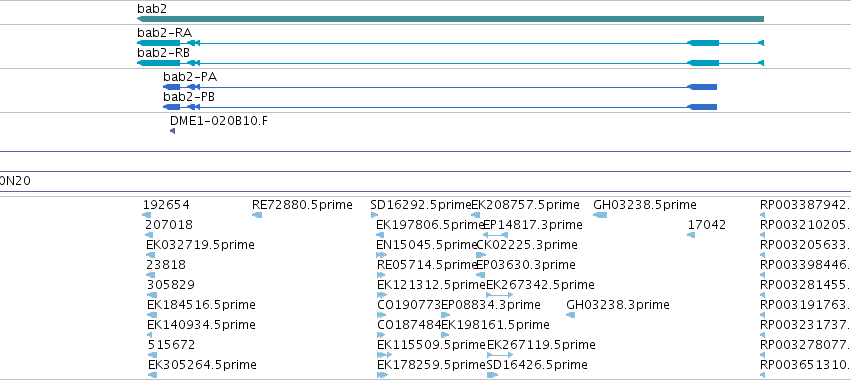Click the large right exon of bab2-RA
This screenshot has height=380, width=851.
(703, 43)
